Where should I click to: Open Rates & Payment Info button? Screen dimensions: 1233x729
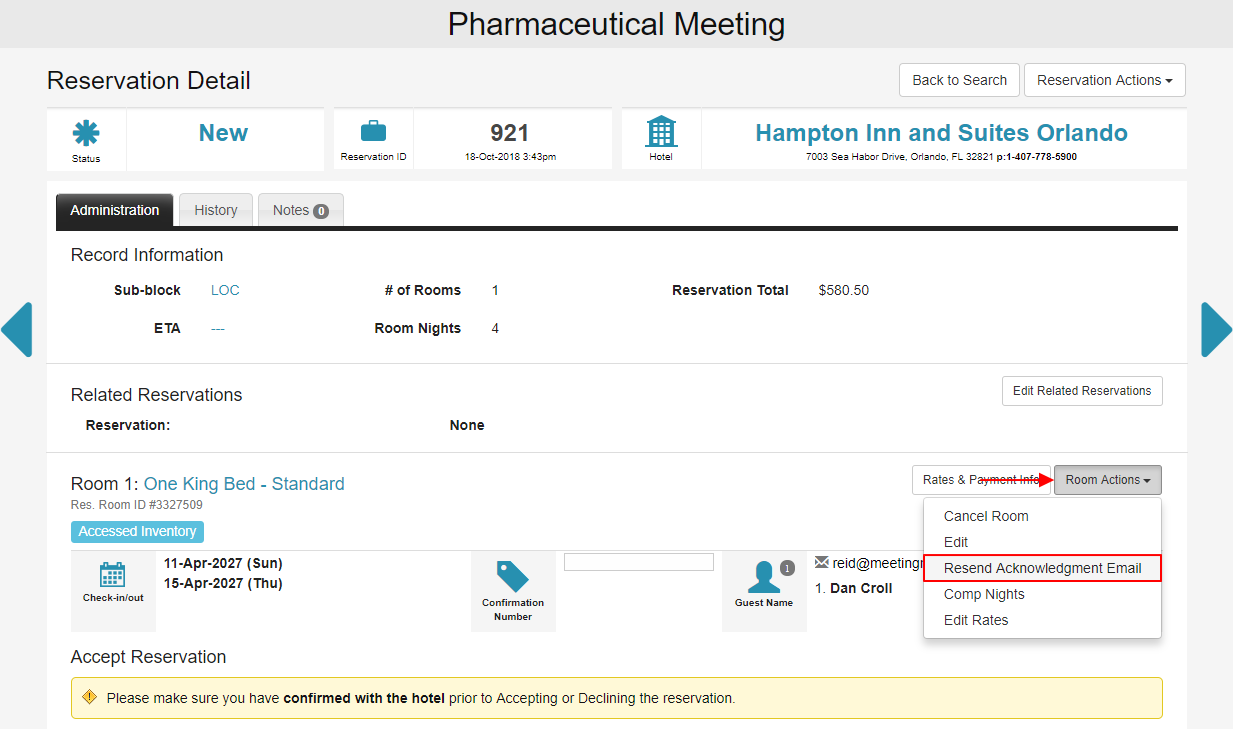[x=981, y=480]
